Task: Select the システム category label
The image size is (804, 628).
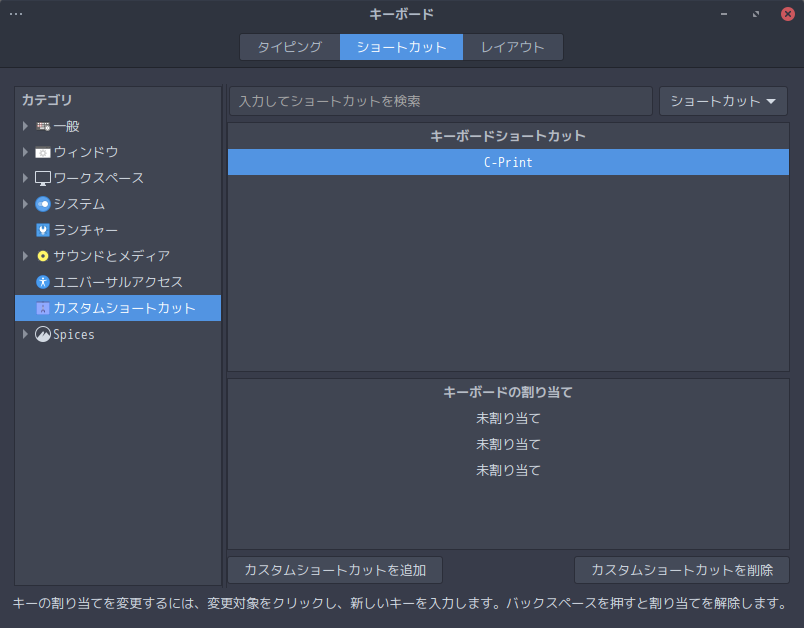Action: [79, 204]
